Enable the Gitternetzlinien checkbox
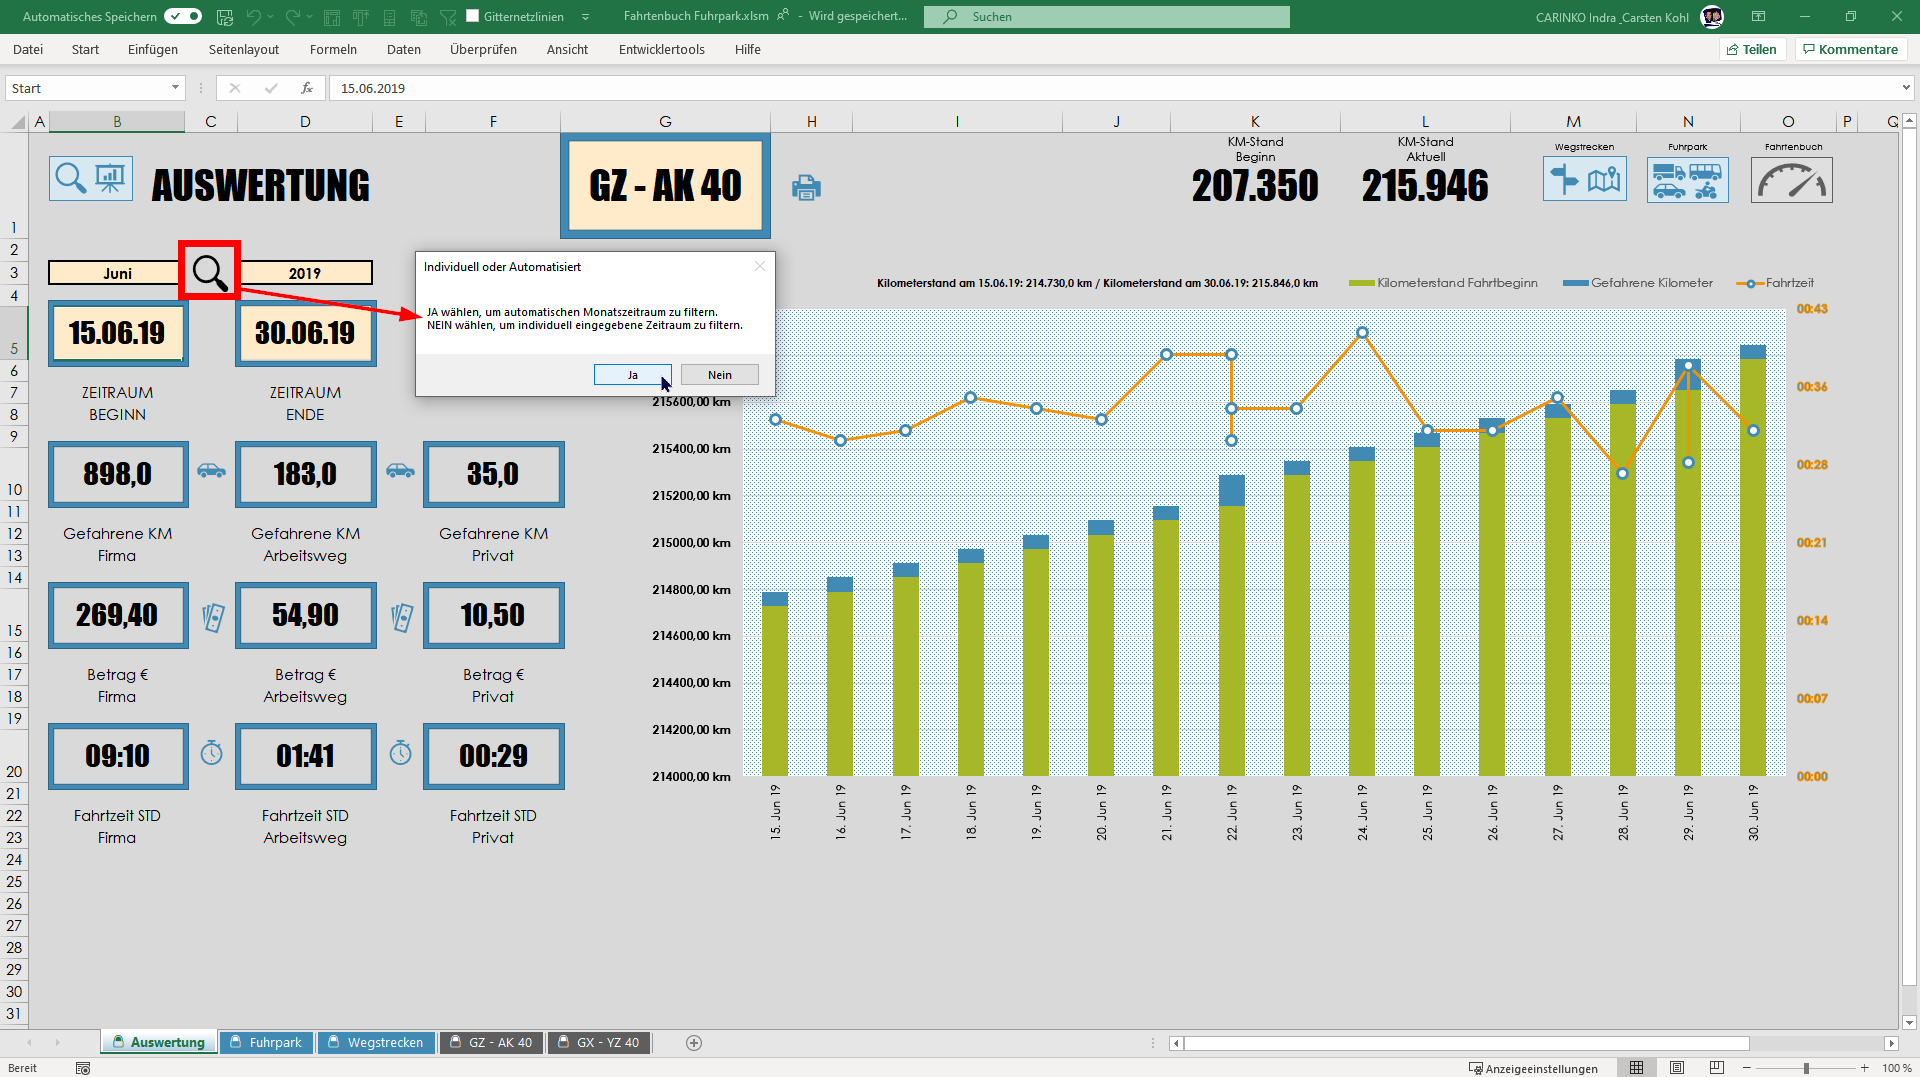 pos(473,16)
